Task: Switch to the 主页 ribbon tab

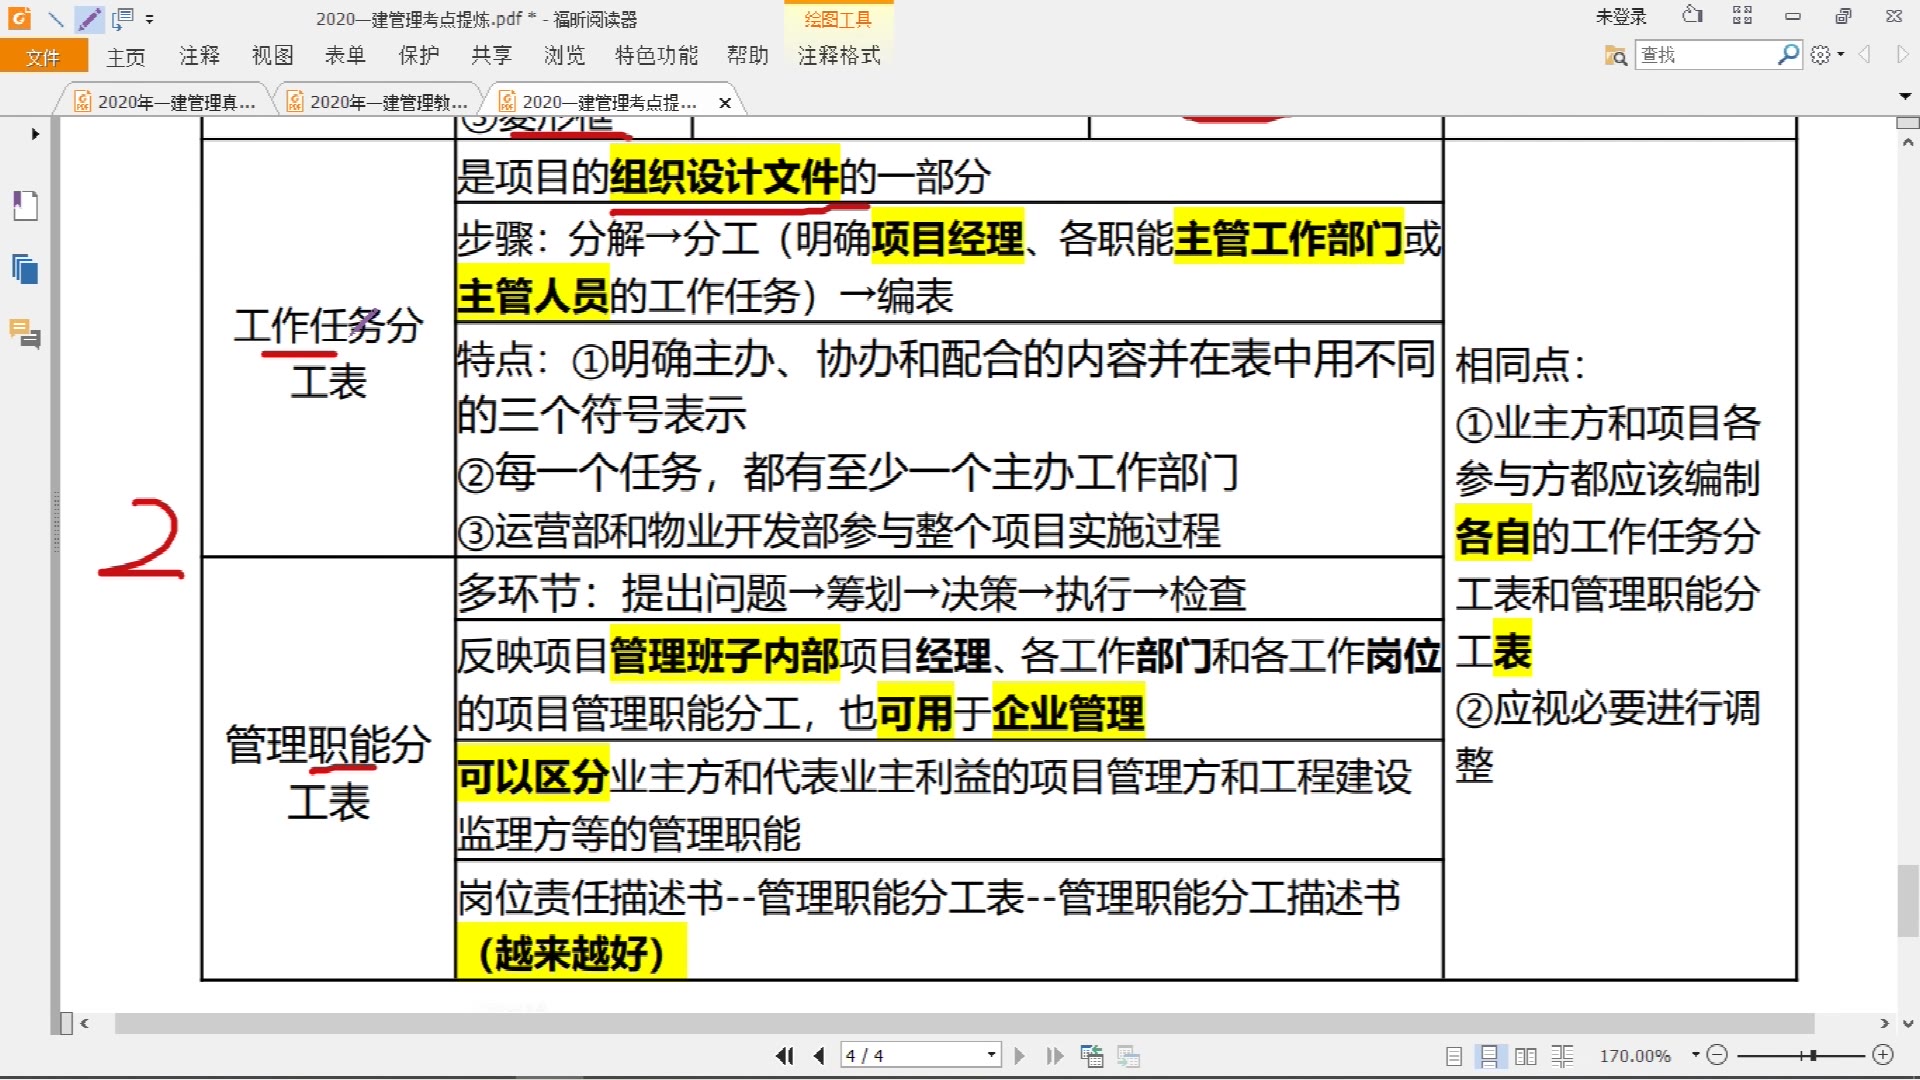Action: [x=126, y=56]
